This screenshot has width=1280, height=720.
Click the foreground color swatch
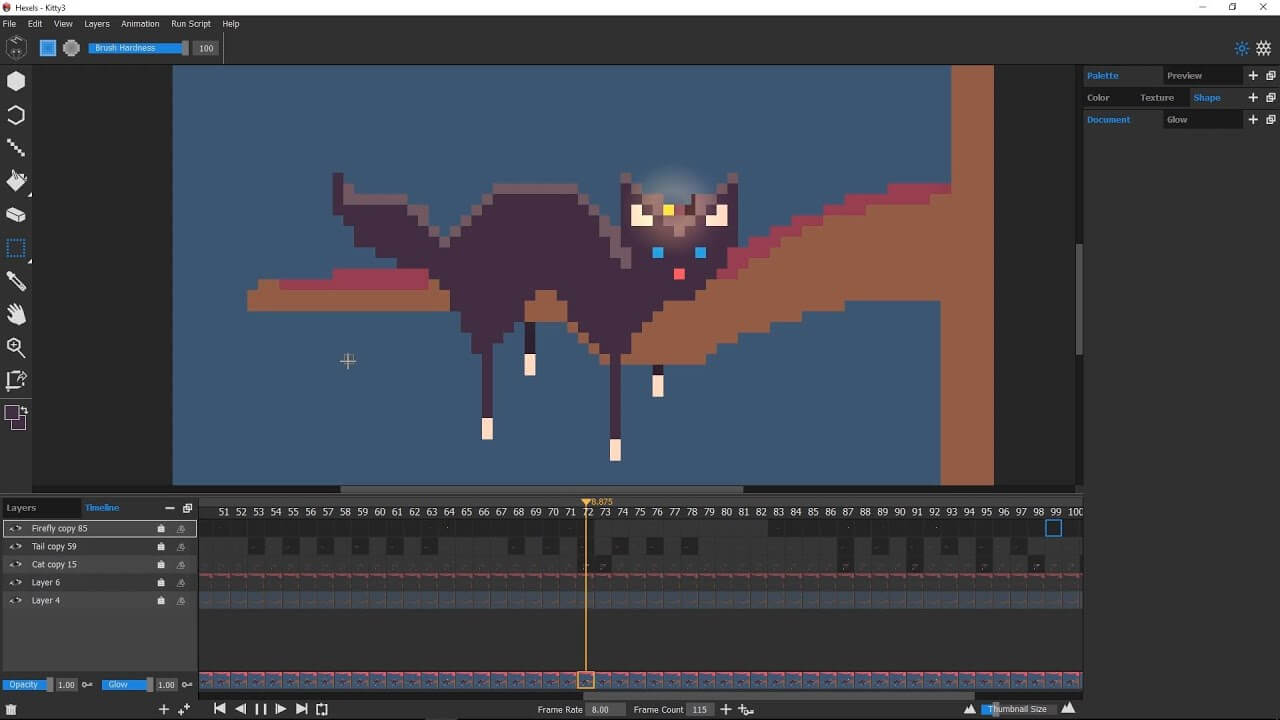[x=12, y=413]
